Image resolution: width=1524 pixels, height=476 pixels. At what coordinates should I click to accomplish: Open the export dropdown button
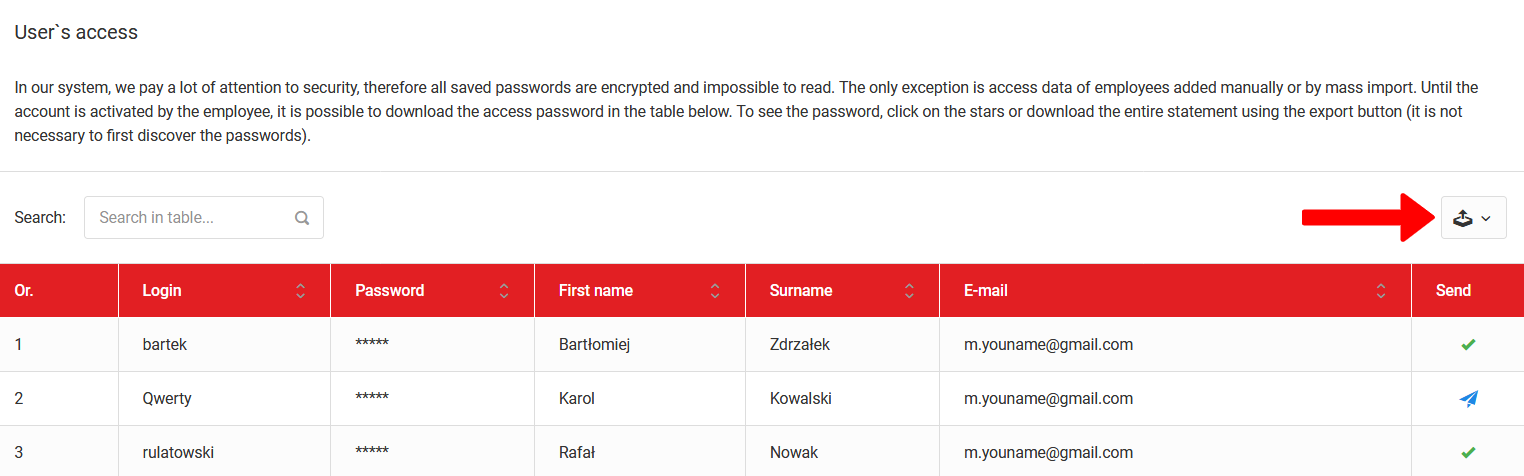(1473, 218)
